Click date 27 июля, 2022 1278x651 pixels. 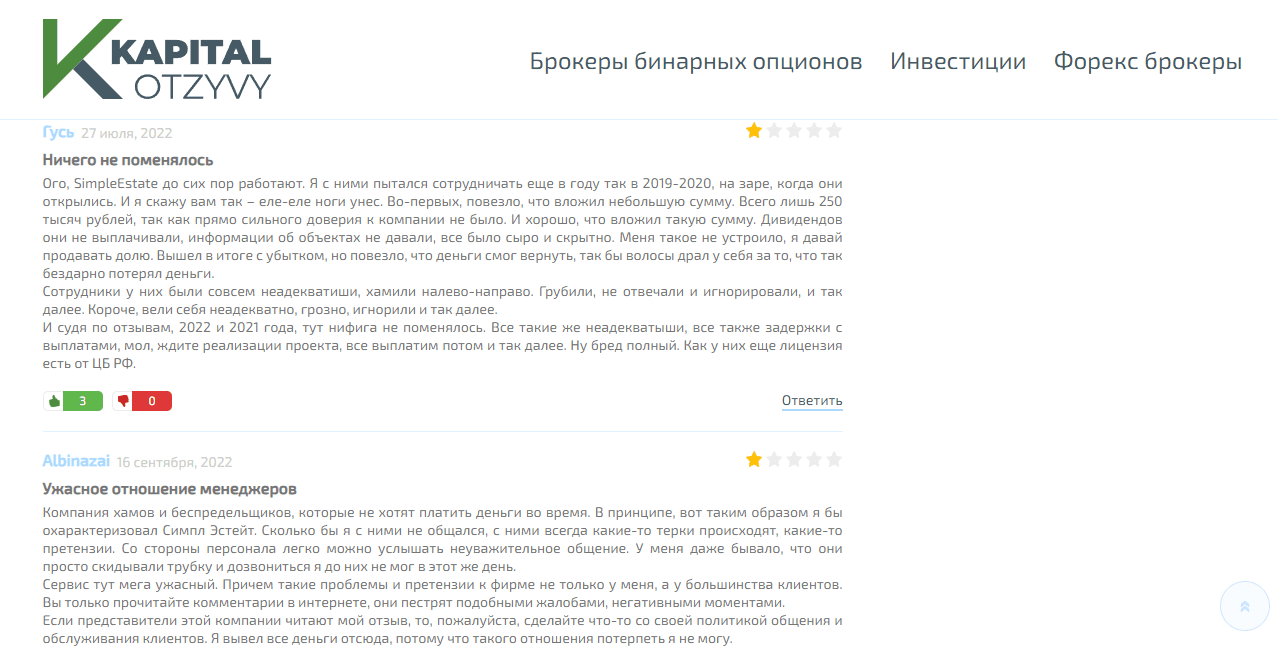click(127, 133)
